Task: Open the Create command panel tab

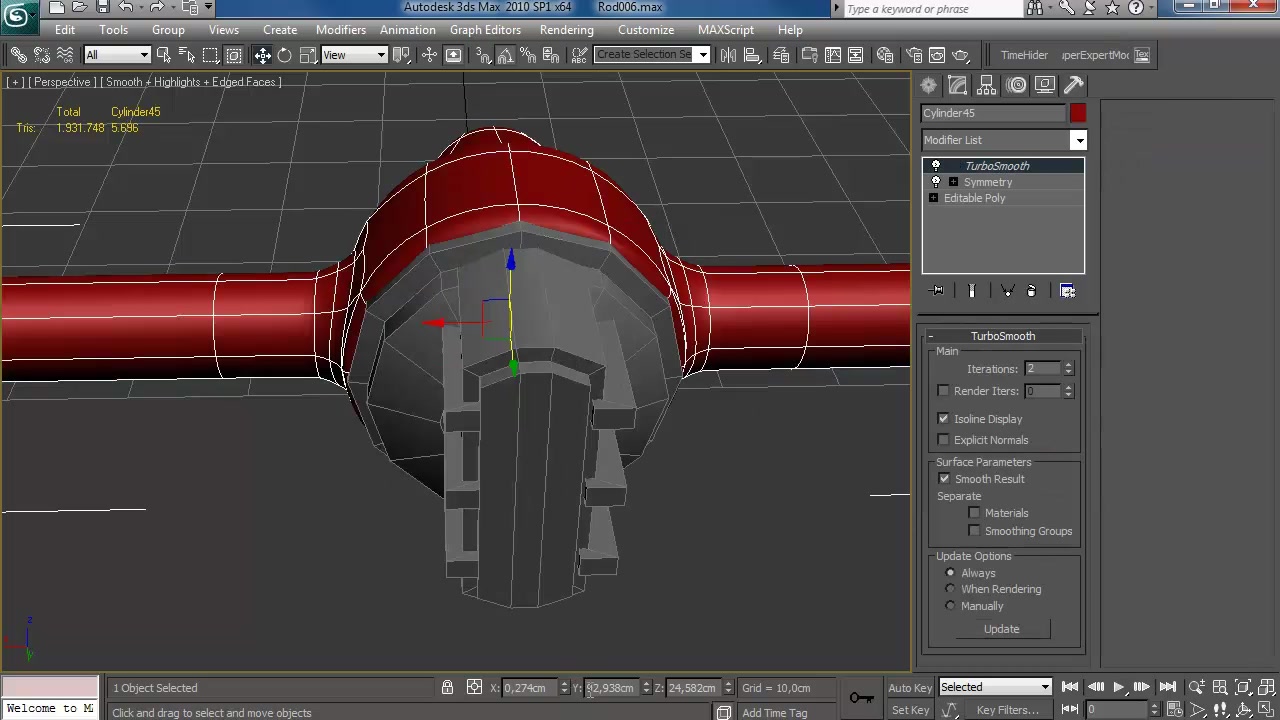Action: tap(929, 86)
